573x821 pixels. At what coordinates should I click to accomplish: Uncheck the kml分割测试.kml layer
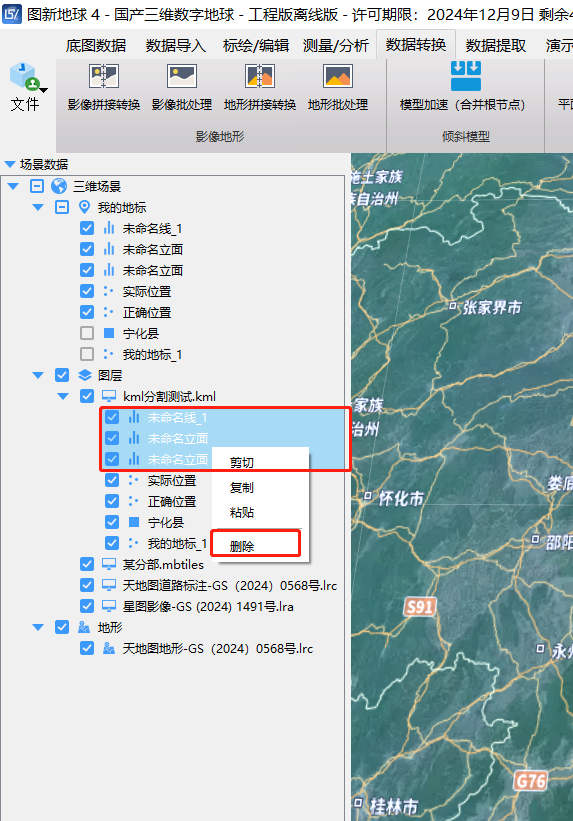[87, 396]
